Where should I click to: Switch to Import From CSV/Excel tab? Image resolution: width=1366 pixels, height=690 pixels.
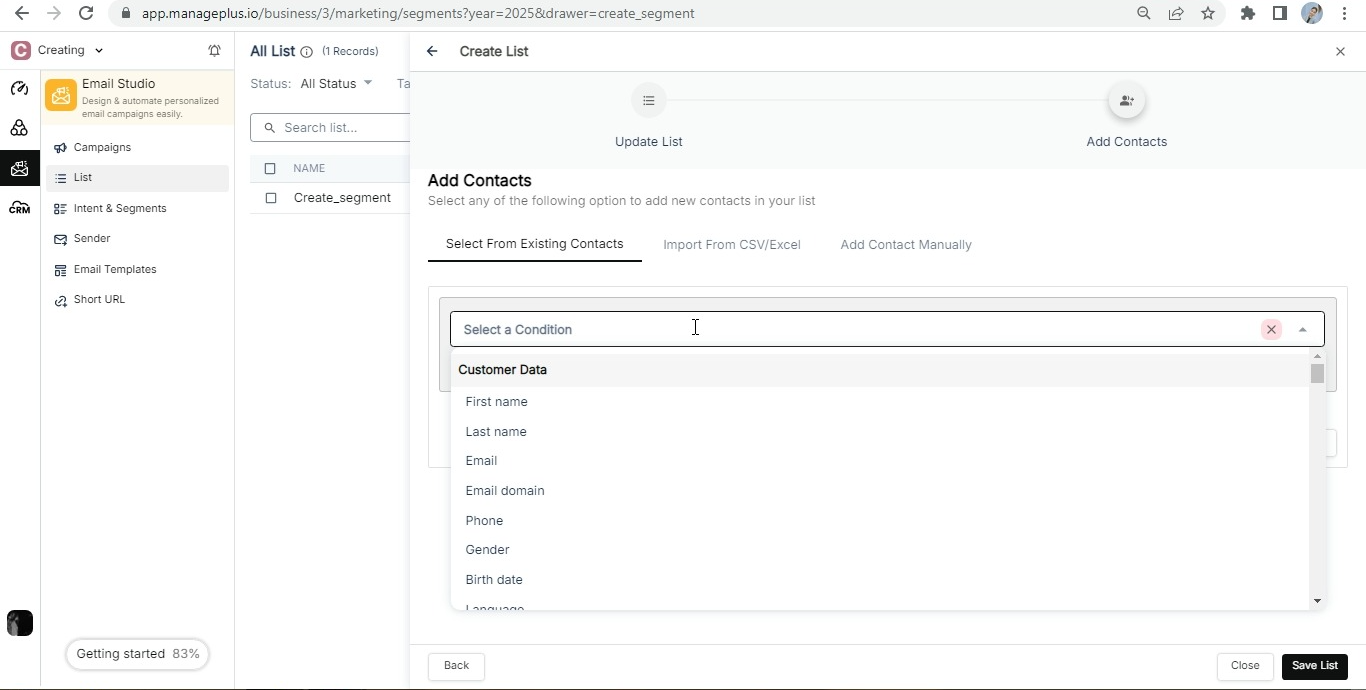point(732,245)
